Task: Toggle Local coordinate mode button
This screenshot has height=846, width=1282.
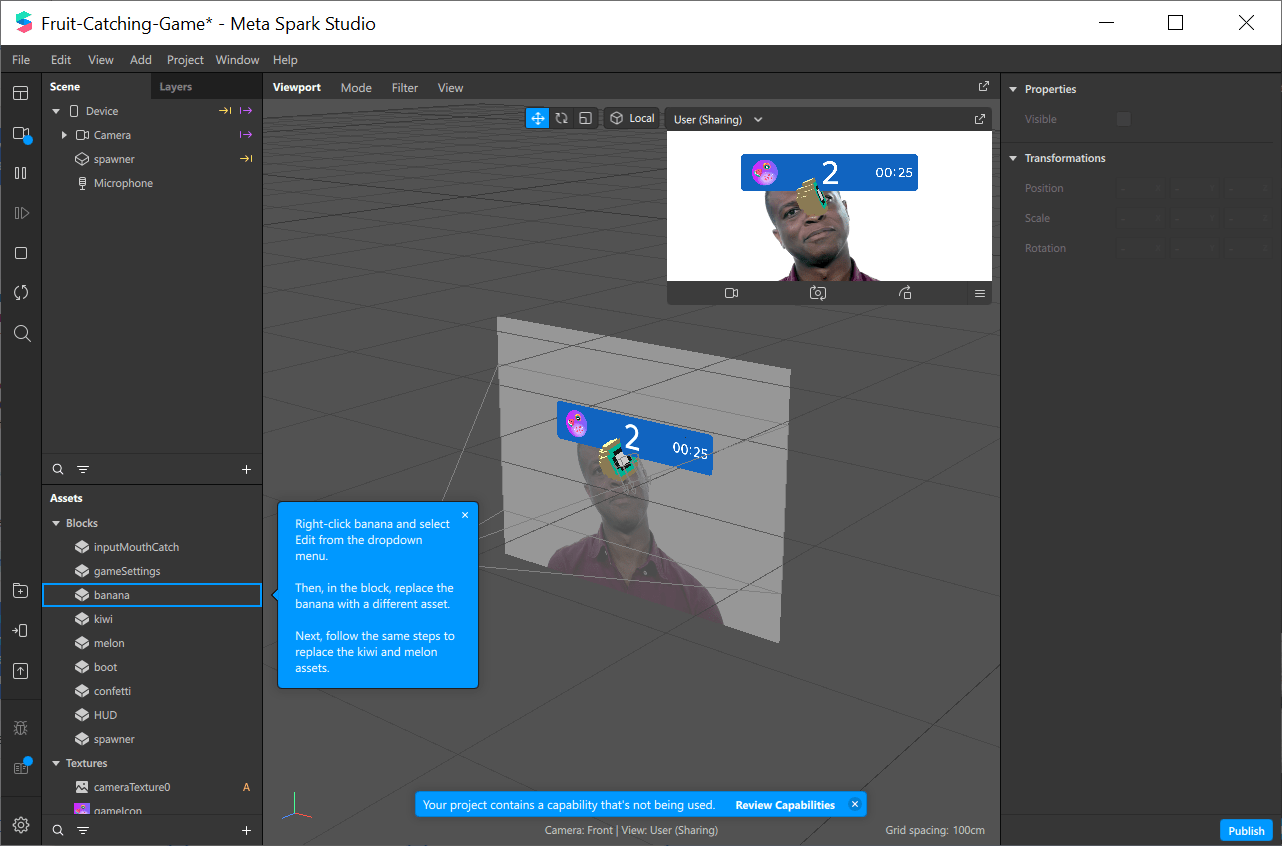Action: coord(632,118)
